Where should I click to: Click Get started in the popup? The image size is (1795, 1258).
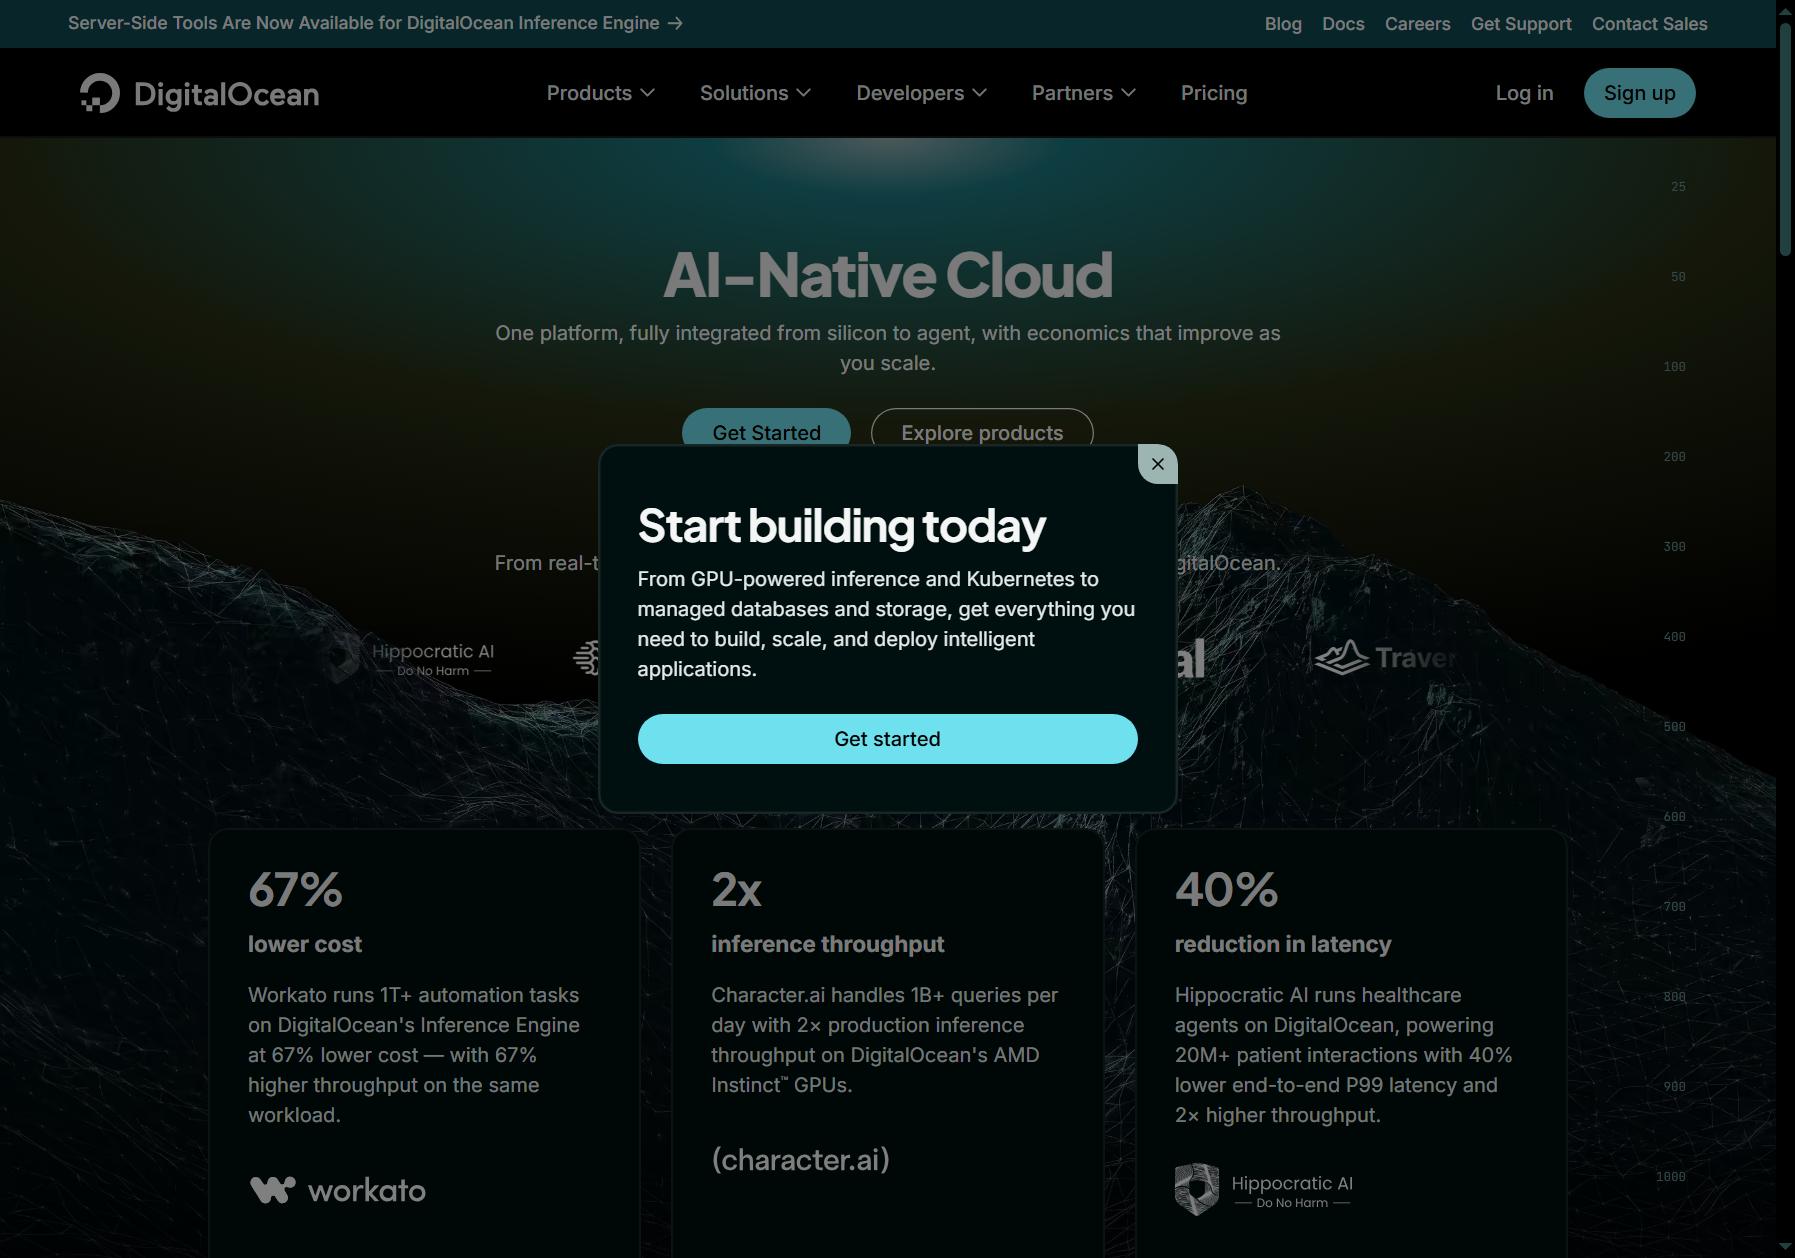[887, 739]
